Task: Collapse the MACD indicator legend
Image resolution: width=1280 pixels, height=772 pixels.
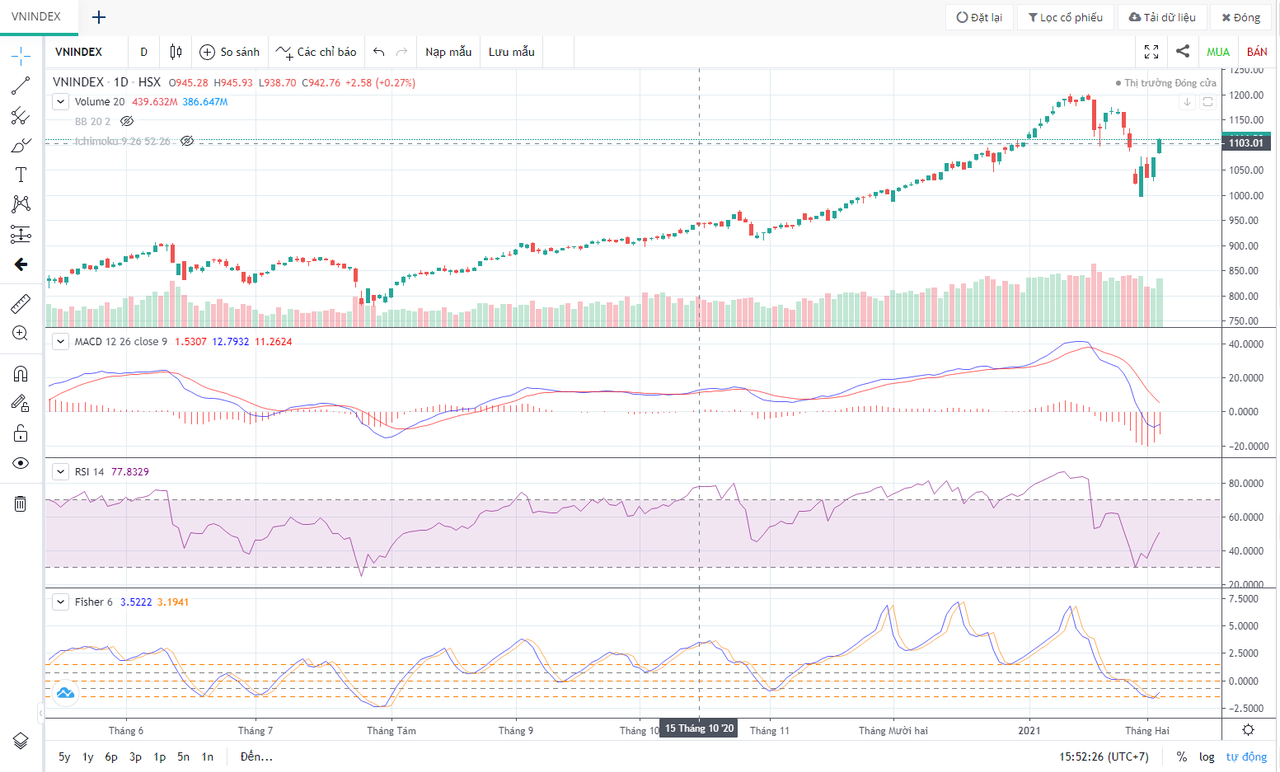Action: pos(60,341)
